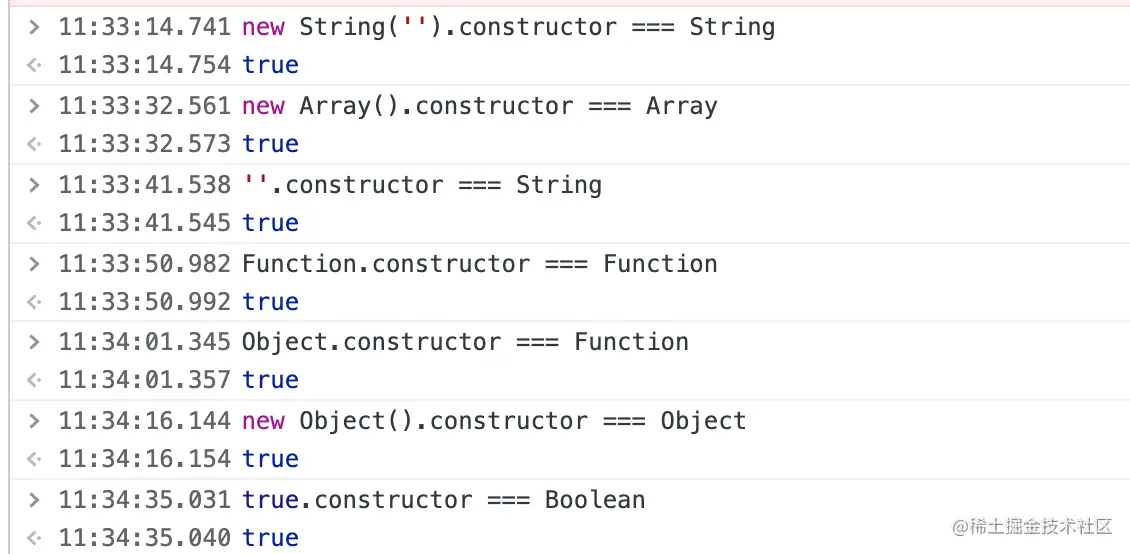
Task: Click the output arrow at 11:33:14.754
Action: [34, 66]
